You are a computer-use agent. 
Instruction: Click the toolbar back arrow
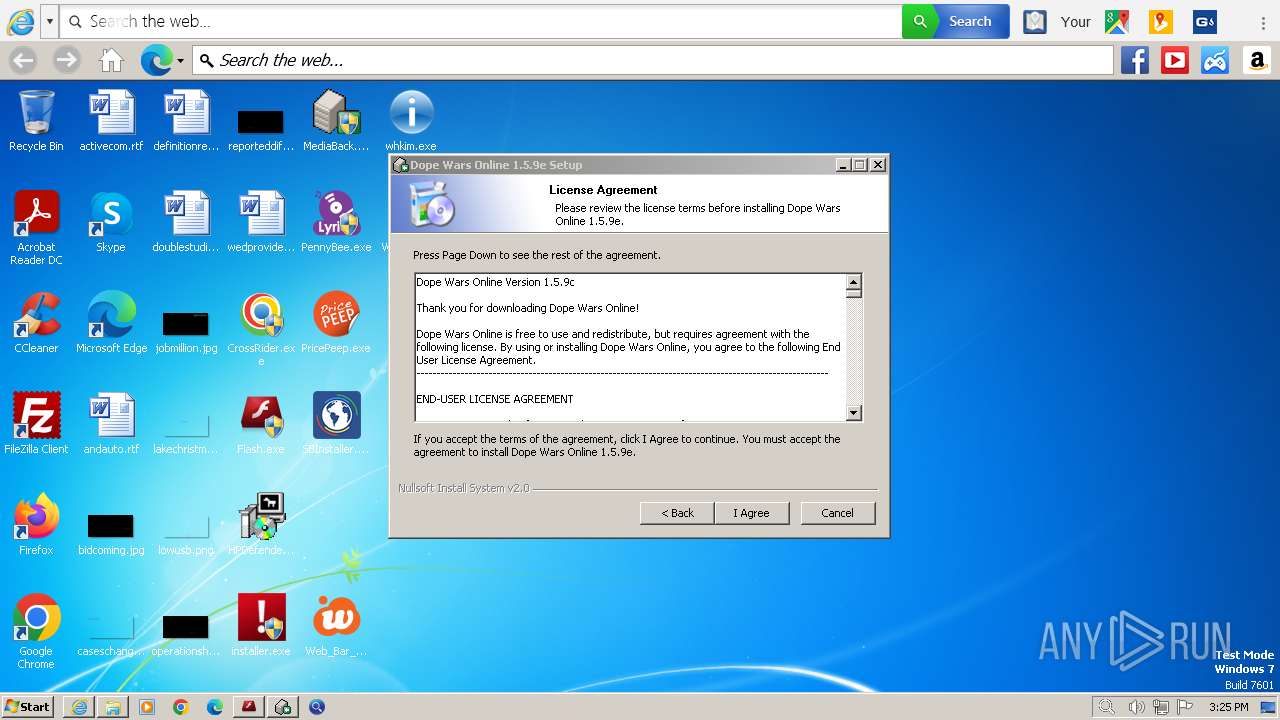coord(23,61)
